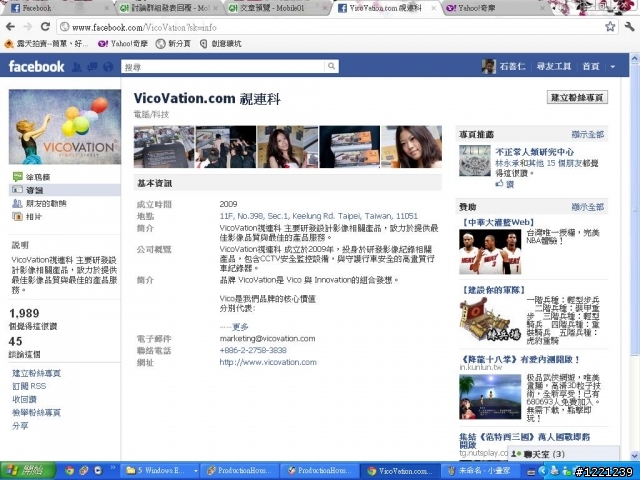
Task: Click the 首頁 home link in header
Action: [x=591, y=67]
